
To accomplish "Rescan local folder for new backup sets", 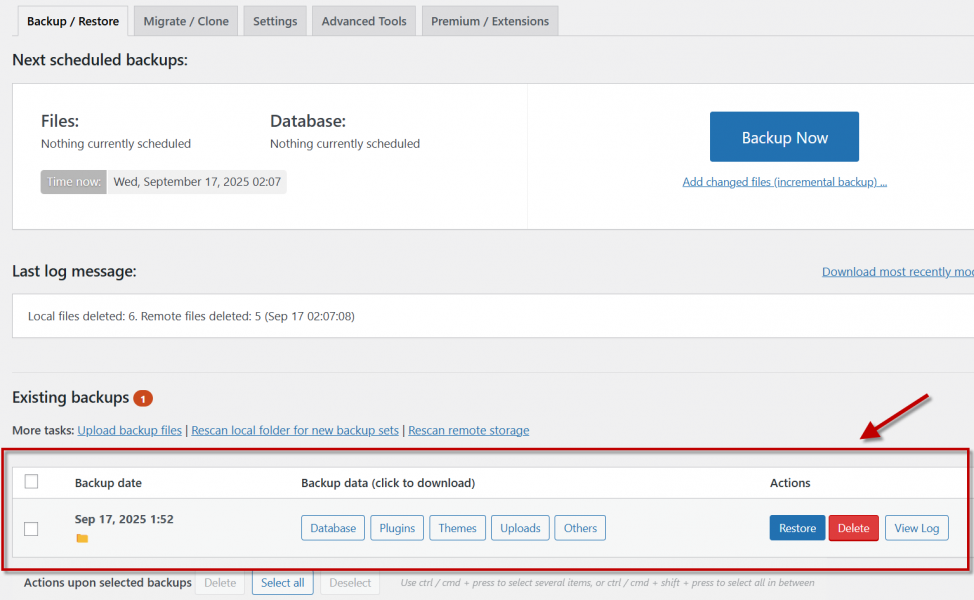I will click(x=295, y=430).
